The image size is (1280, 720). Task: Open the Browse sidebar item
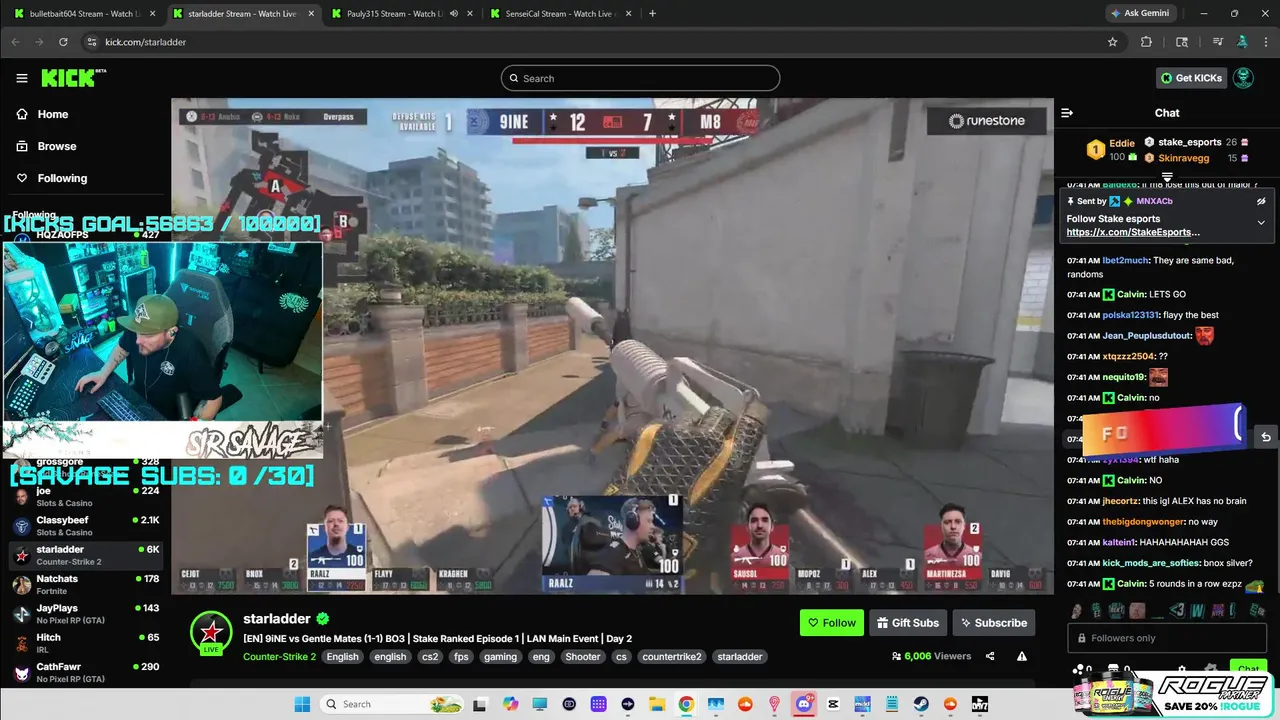56,146
